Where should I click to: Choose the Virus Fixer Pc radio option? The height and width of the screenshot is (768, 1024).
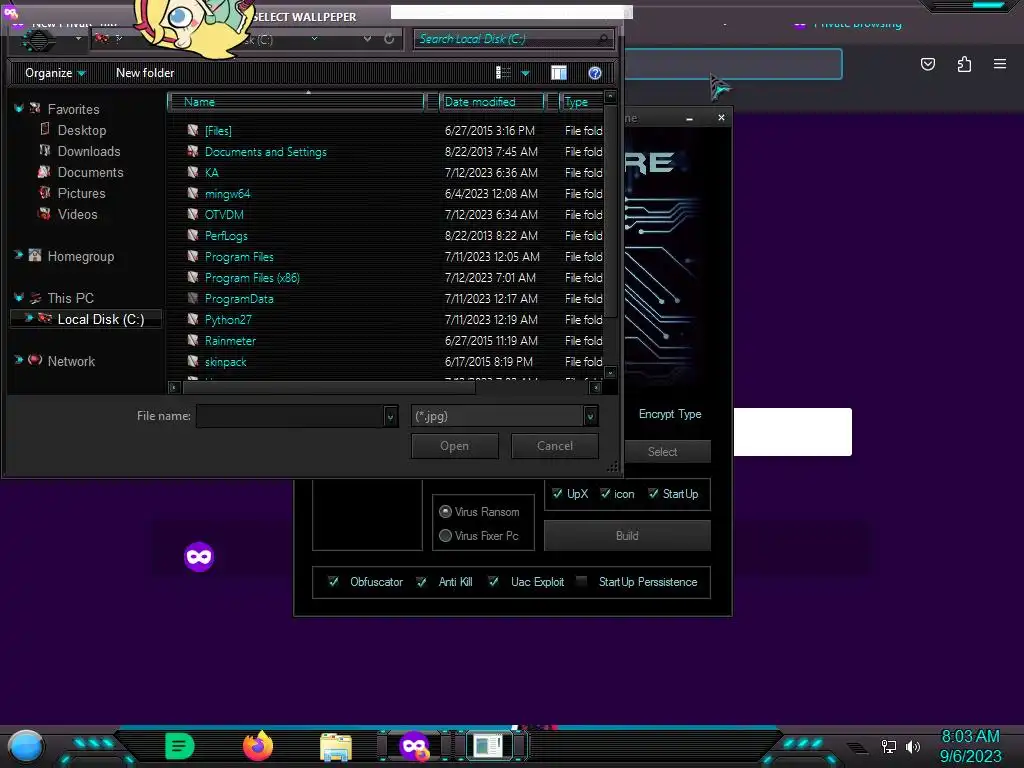(445, 536)
